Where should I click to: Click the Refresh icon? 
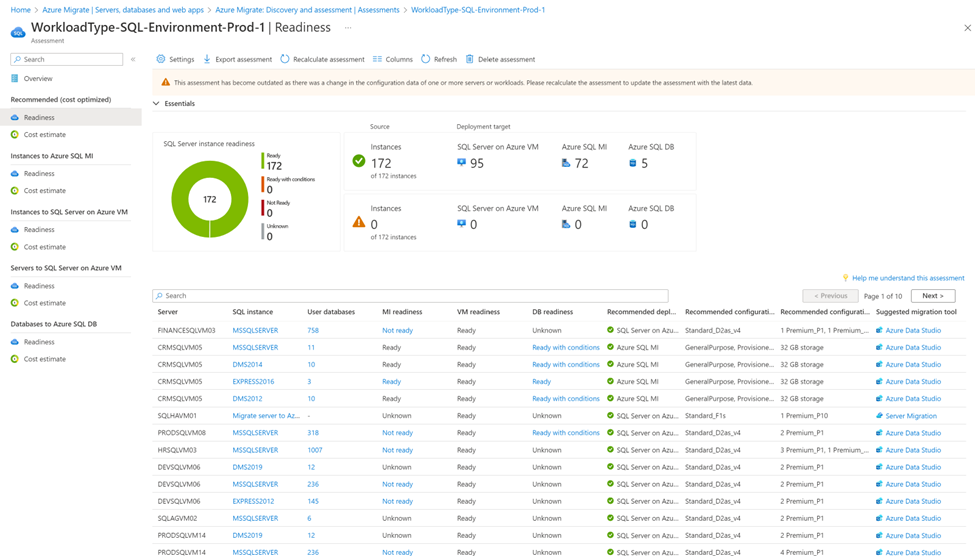pos(425,59)
